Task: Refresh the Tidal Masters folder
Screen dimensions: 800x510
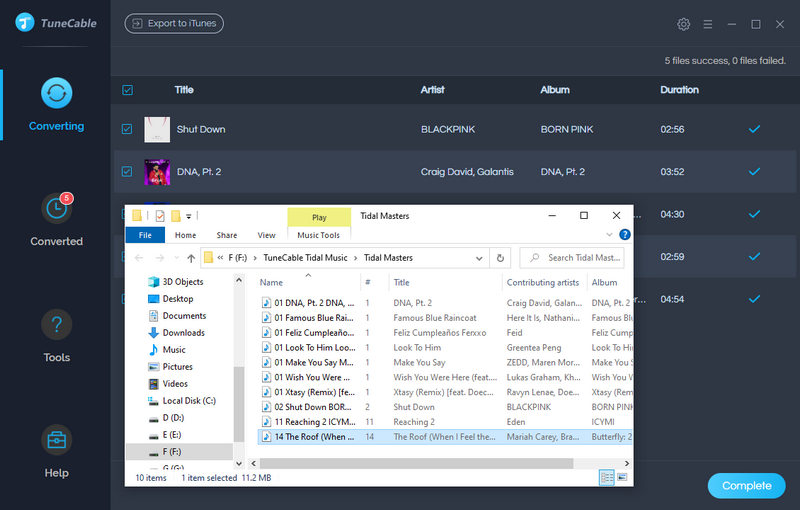Action: click(501, 258)
